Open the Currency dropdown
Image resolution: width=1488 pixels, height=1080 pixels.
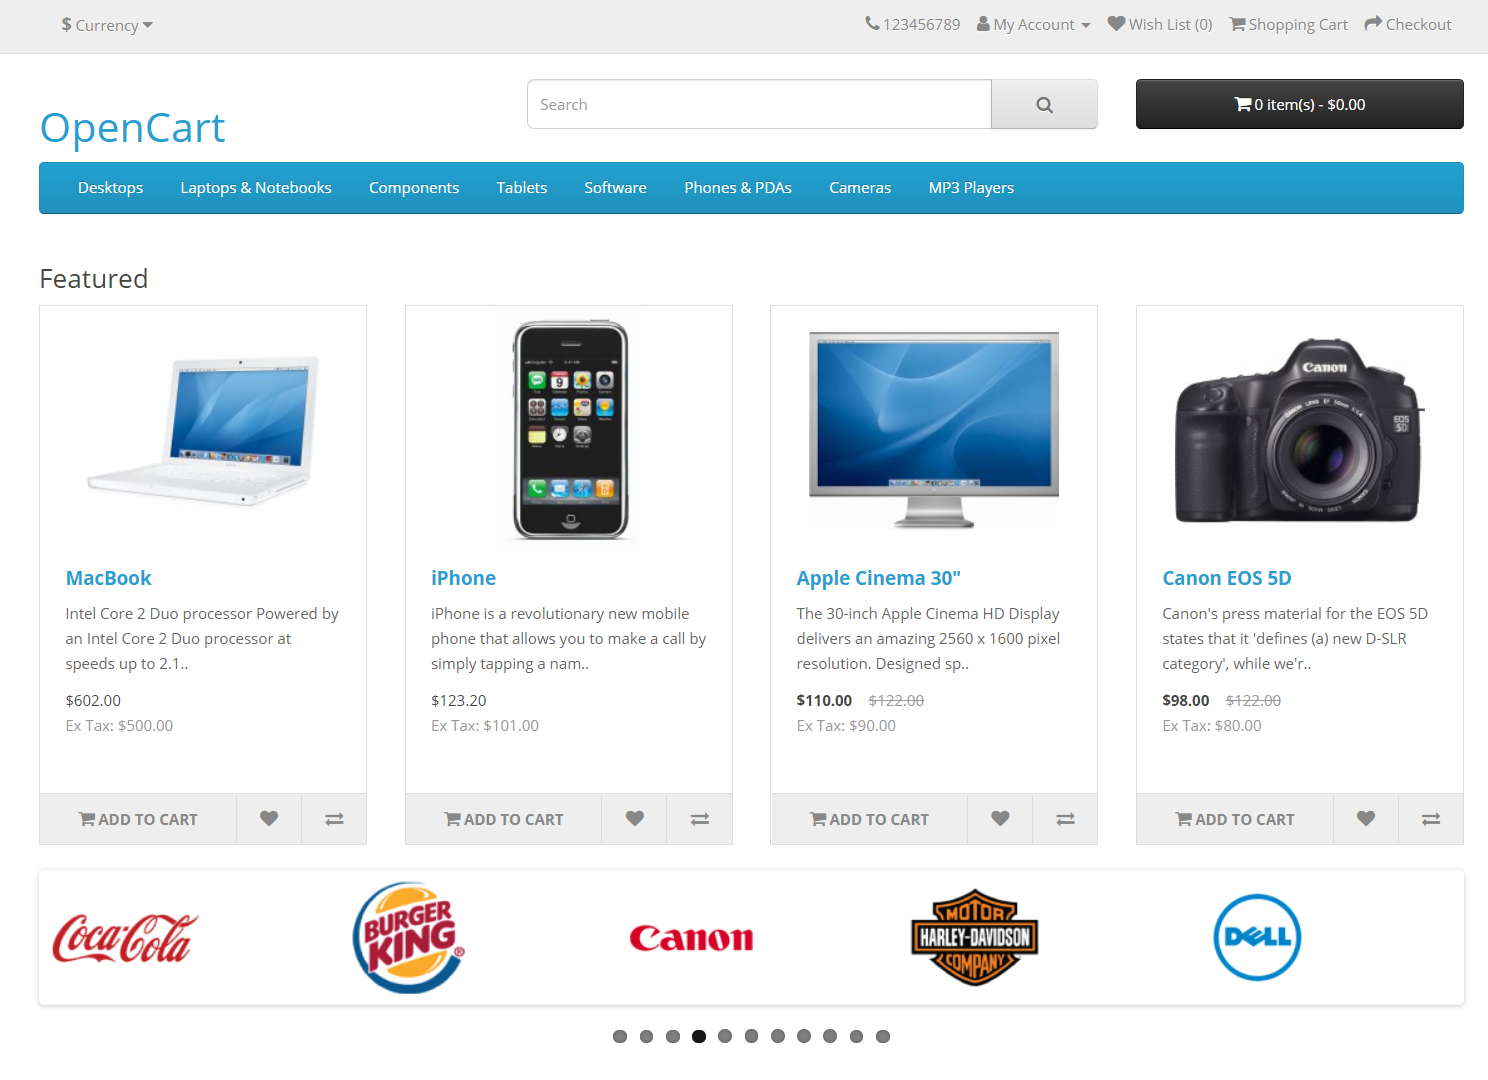point(107,25)
